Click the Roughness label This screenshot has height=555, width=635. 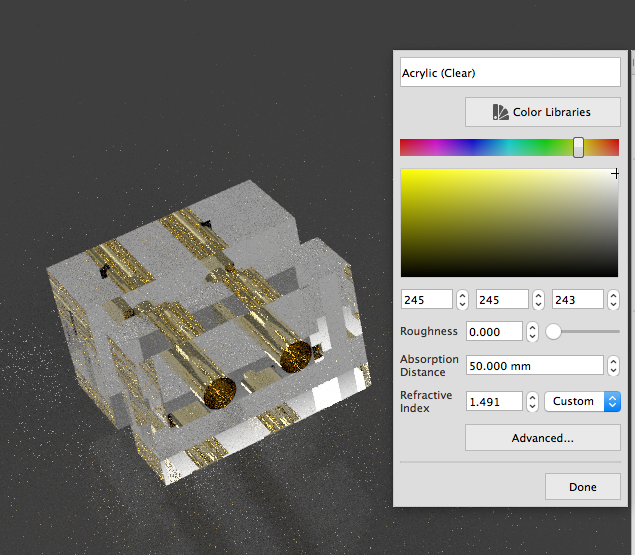coord(429,331)
